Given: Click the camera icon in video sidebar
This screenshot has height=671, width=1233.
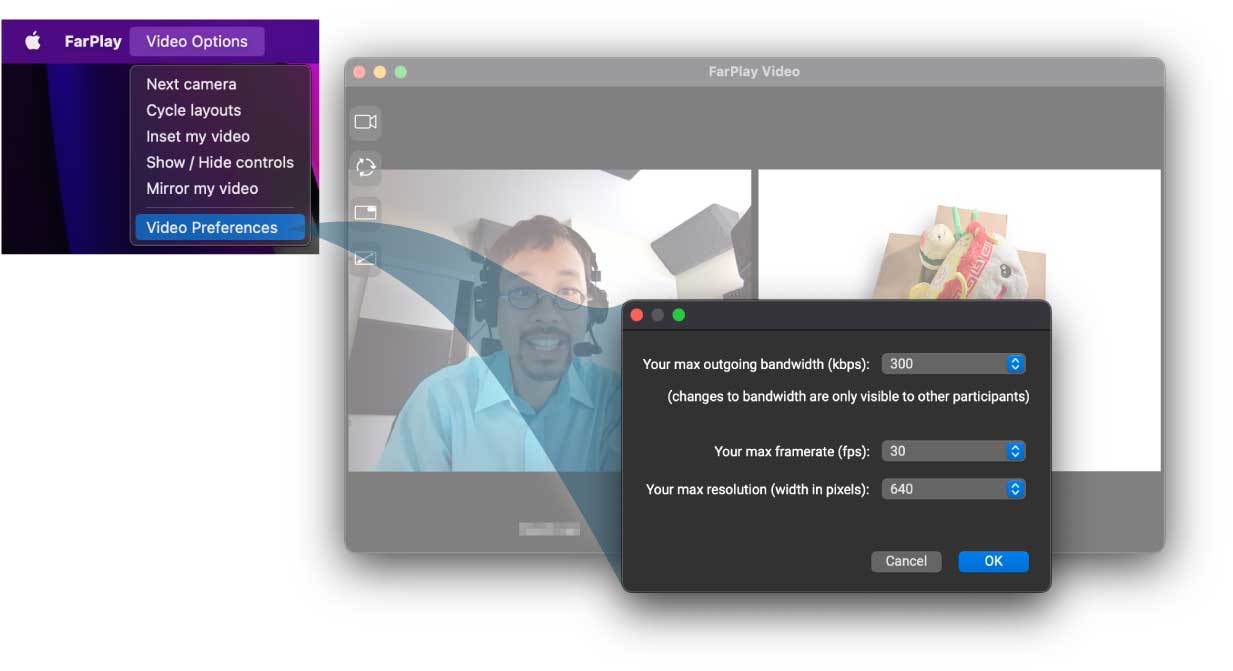Looking at the screenshot, I should coord(365,122).
